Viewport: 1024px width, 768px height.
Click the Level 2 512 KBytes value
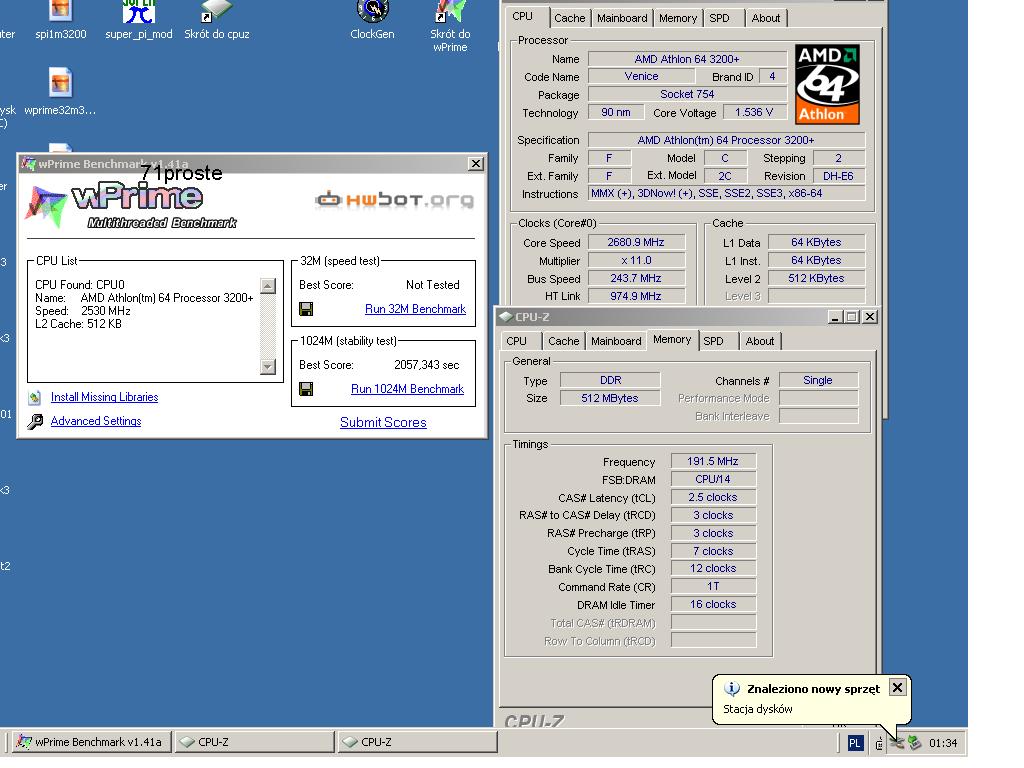816,278
